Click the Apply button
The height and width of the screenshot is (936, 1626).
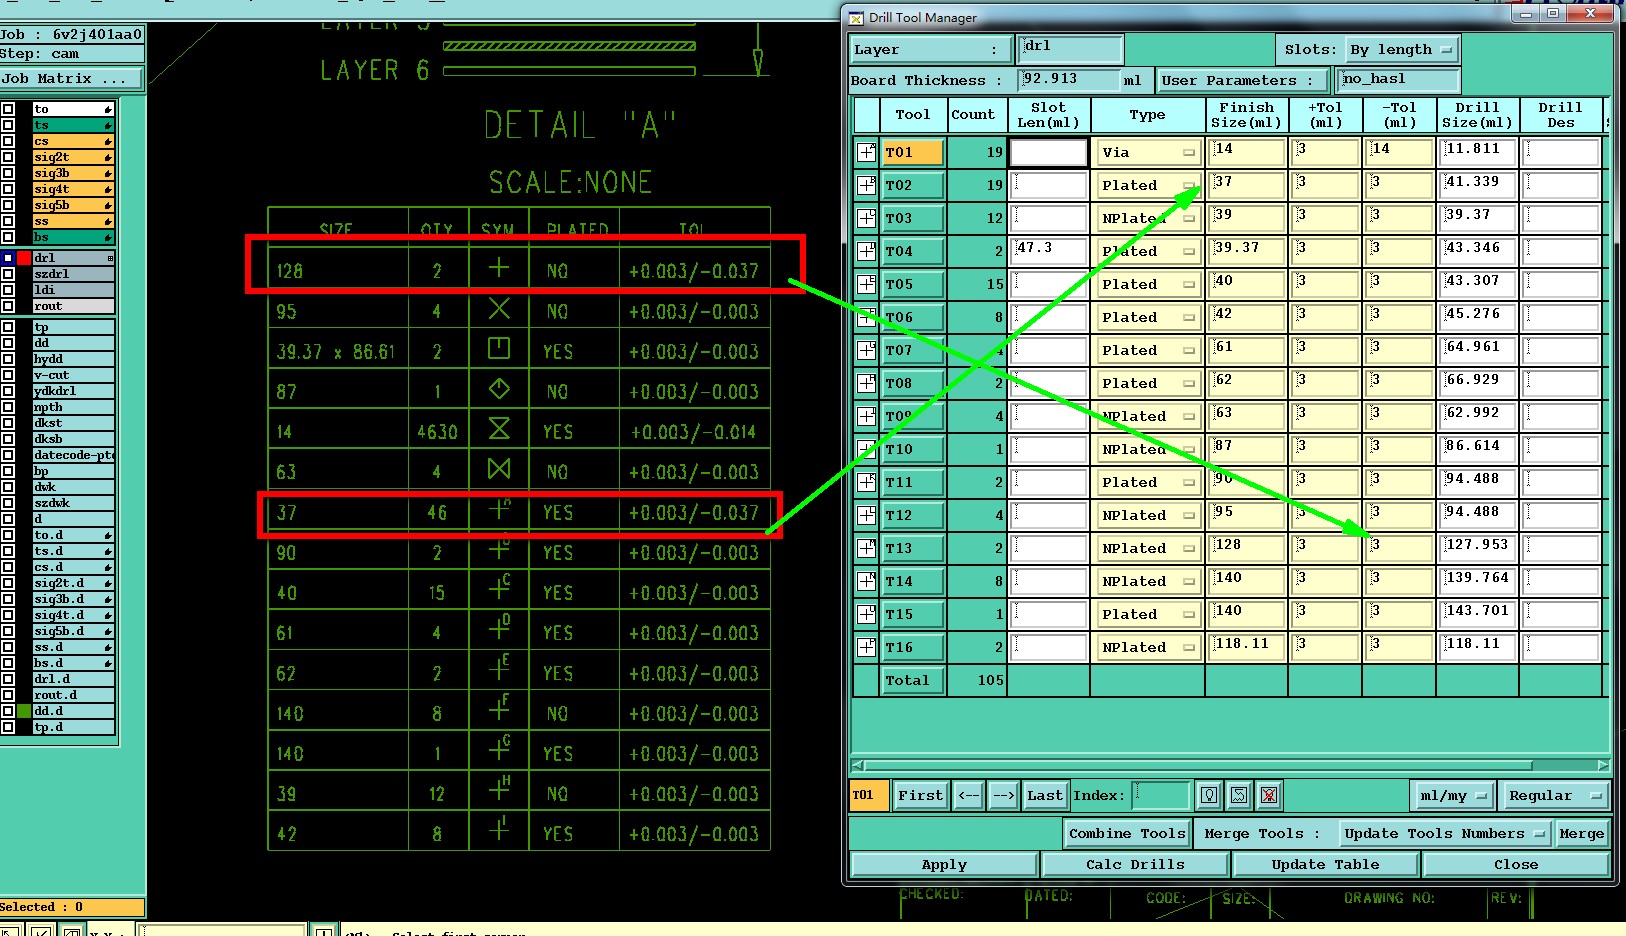click(x=944, y=864)
